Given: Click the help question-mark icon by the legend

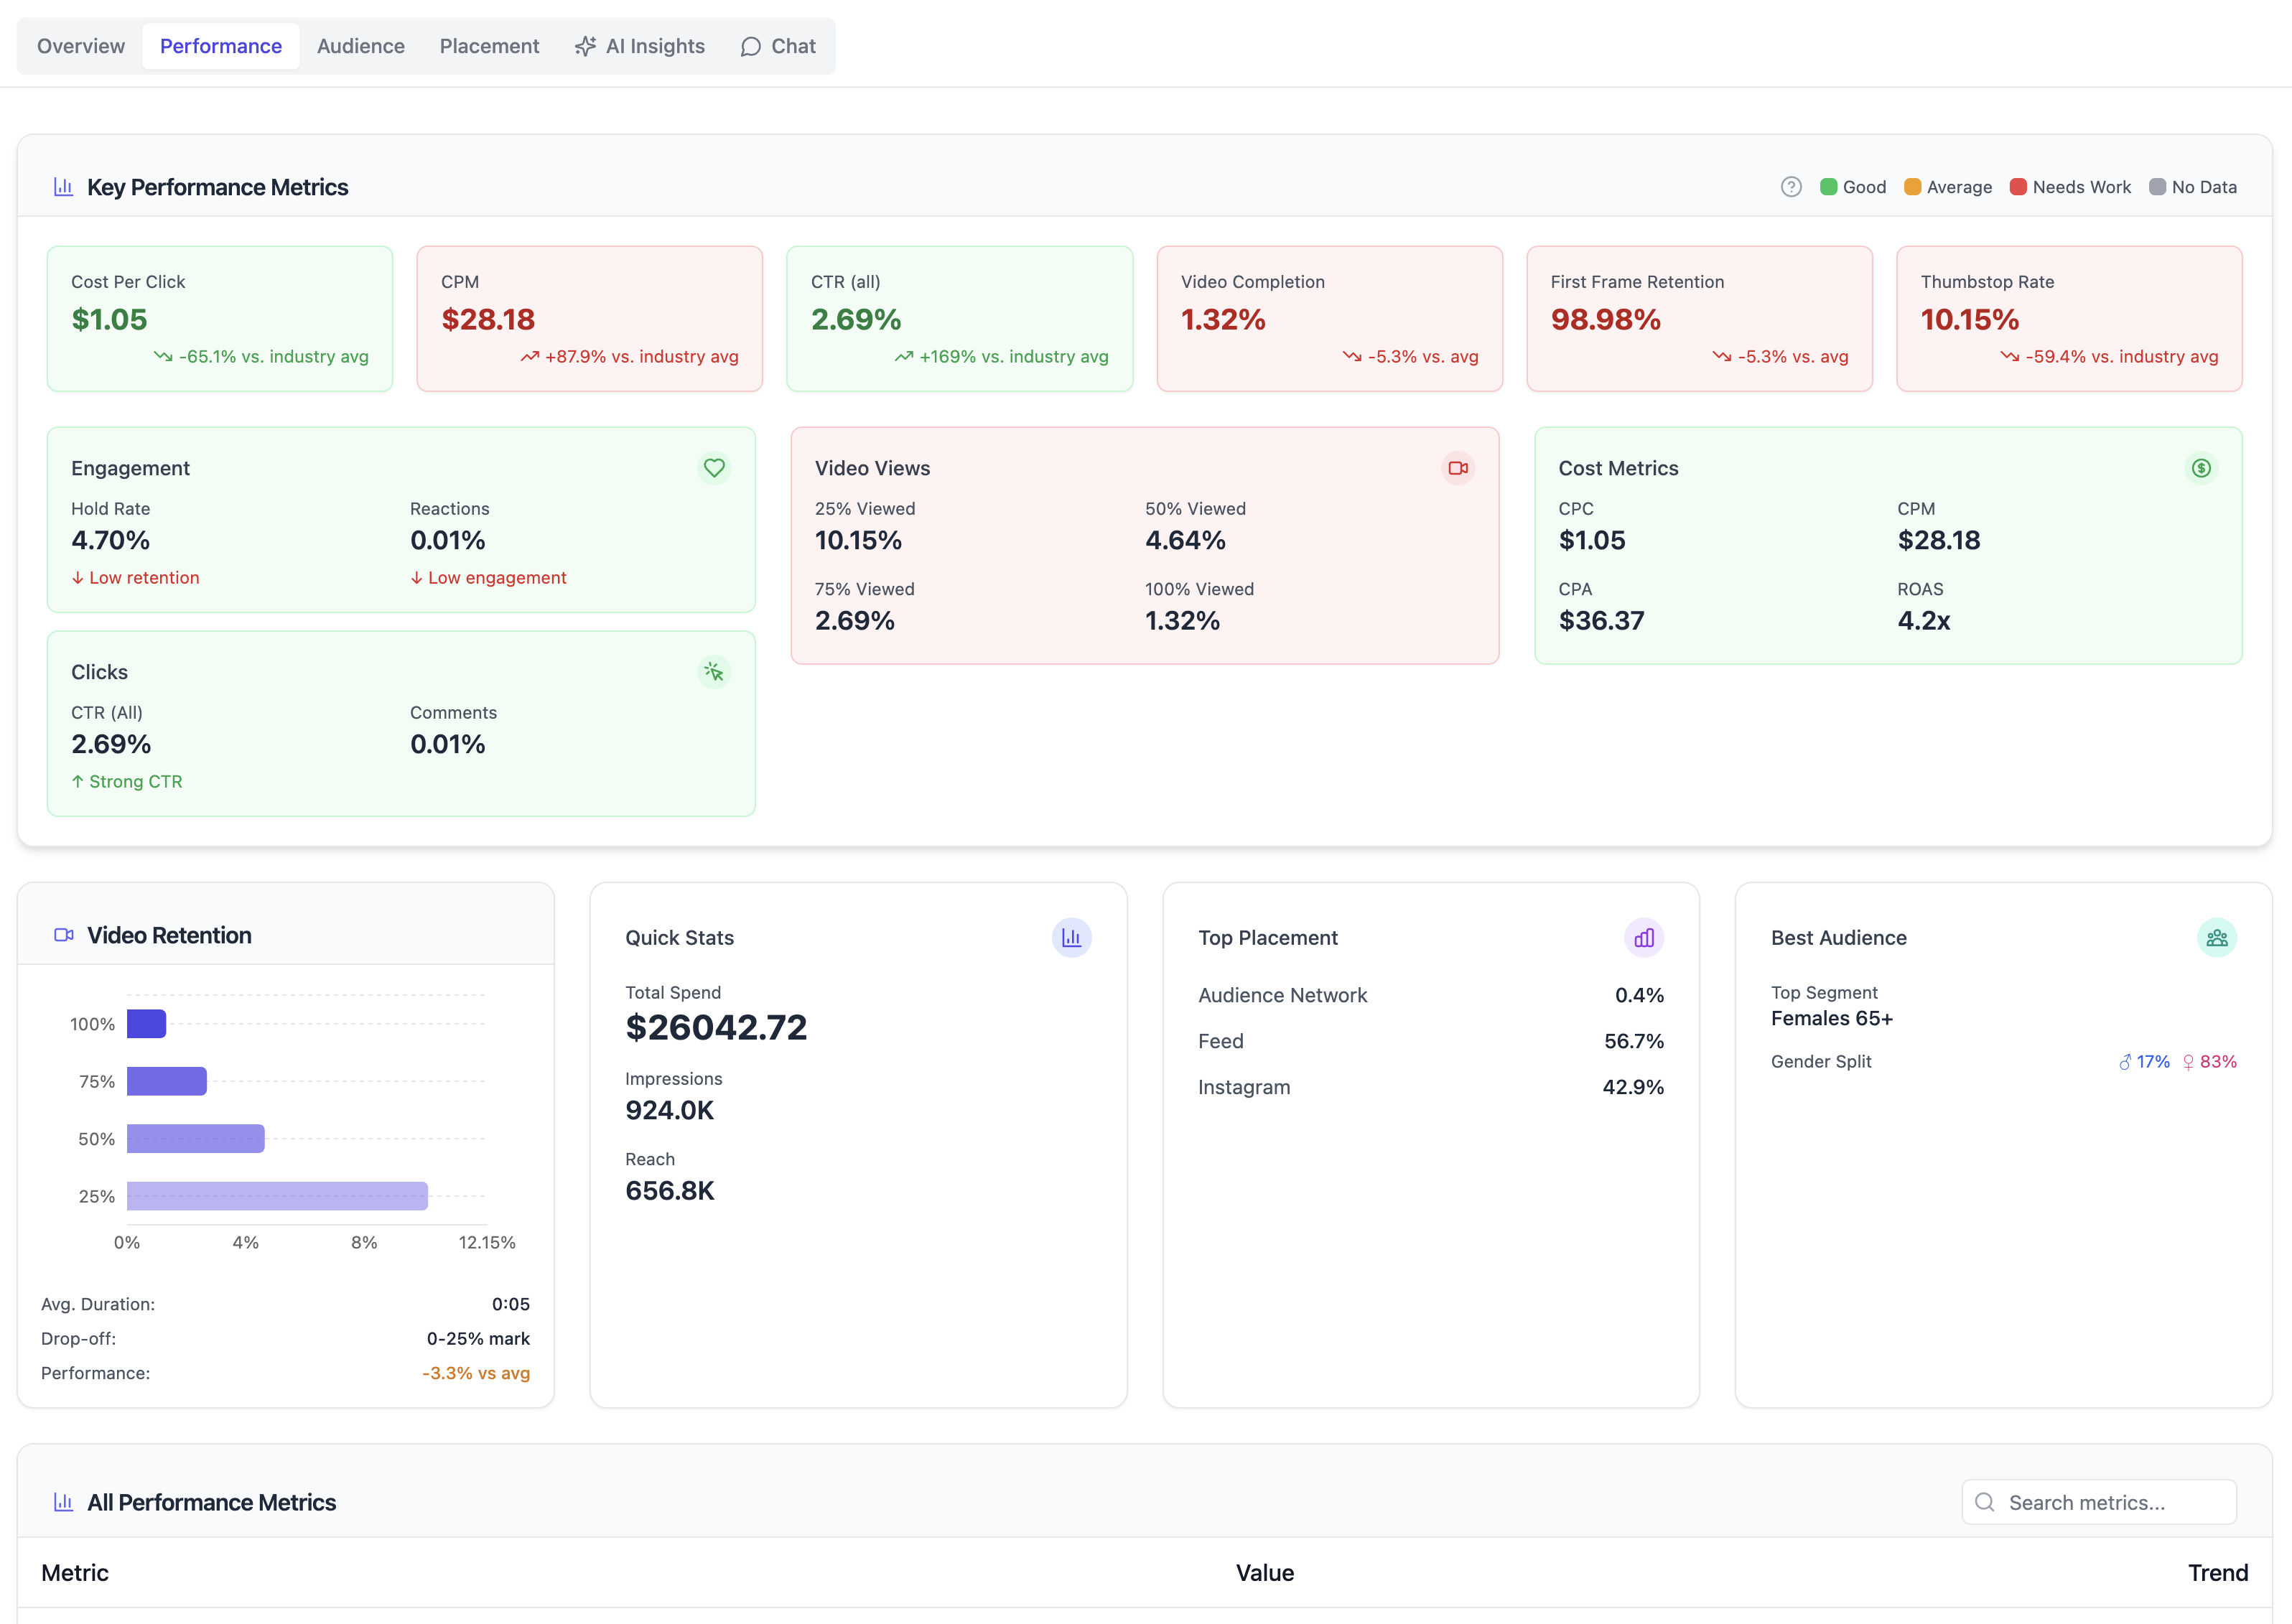Looking at the screenshot, I should (x=1790, y=187).
